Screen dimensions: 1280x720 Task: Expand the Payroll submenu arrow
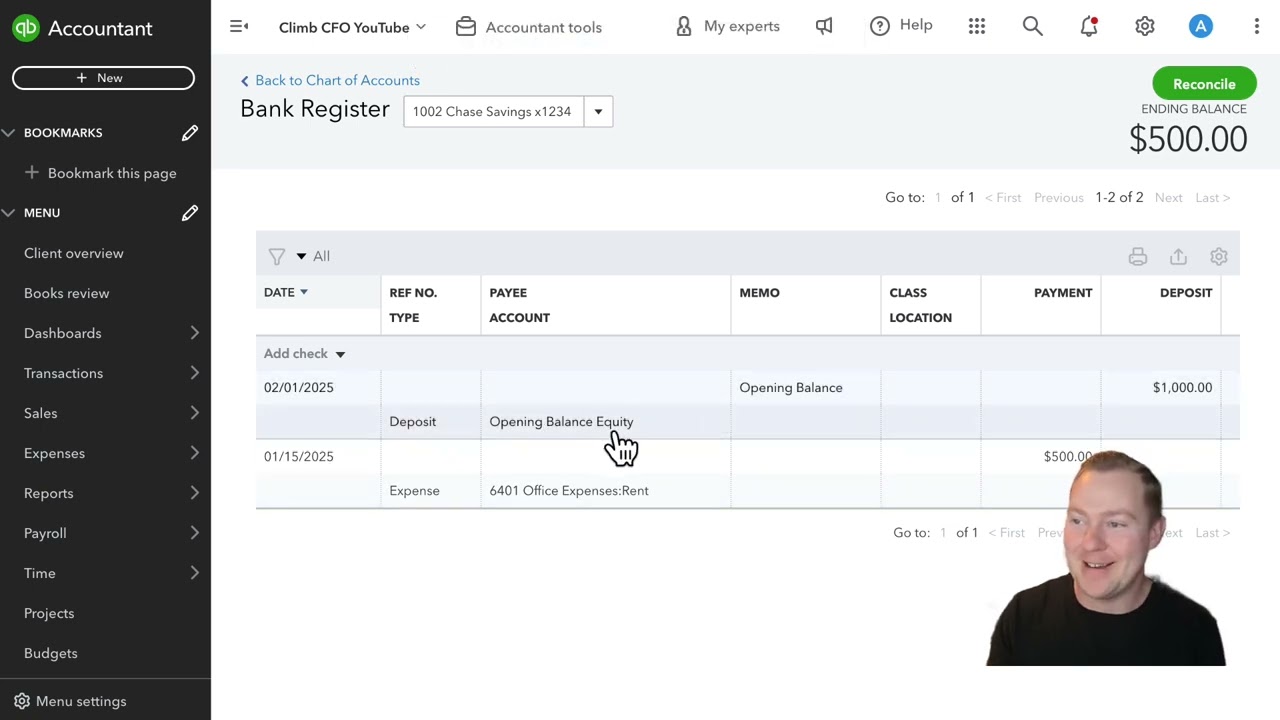pos(195,533)
